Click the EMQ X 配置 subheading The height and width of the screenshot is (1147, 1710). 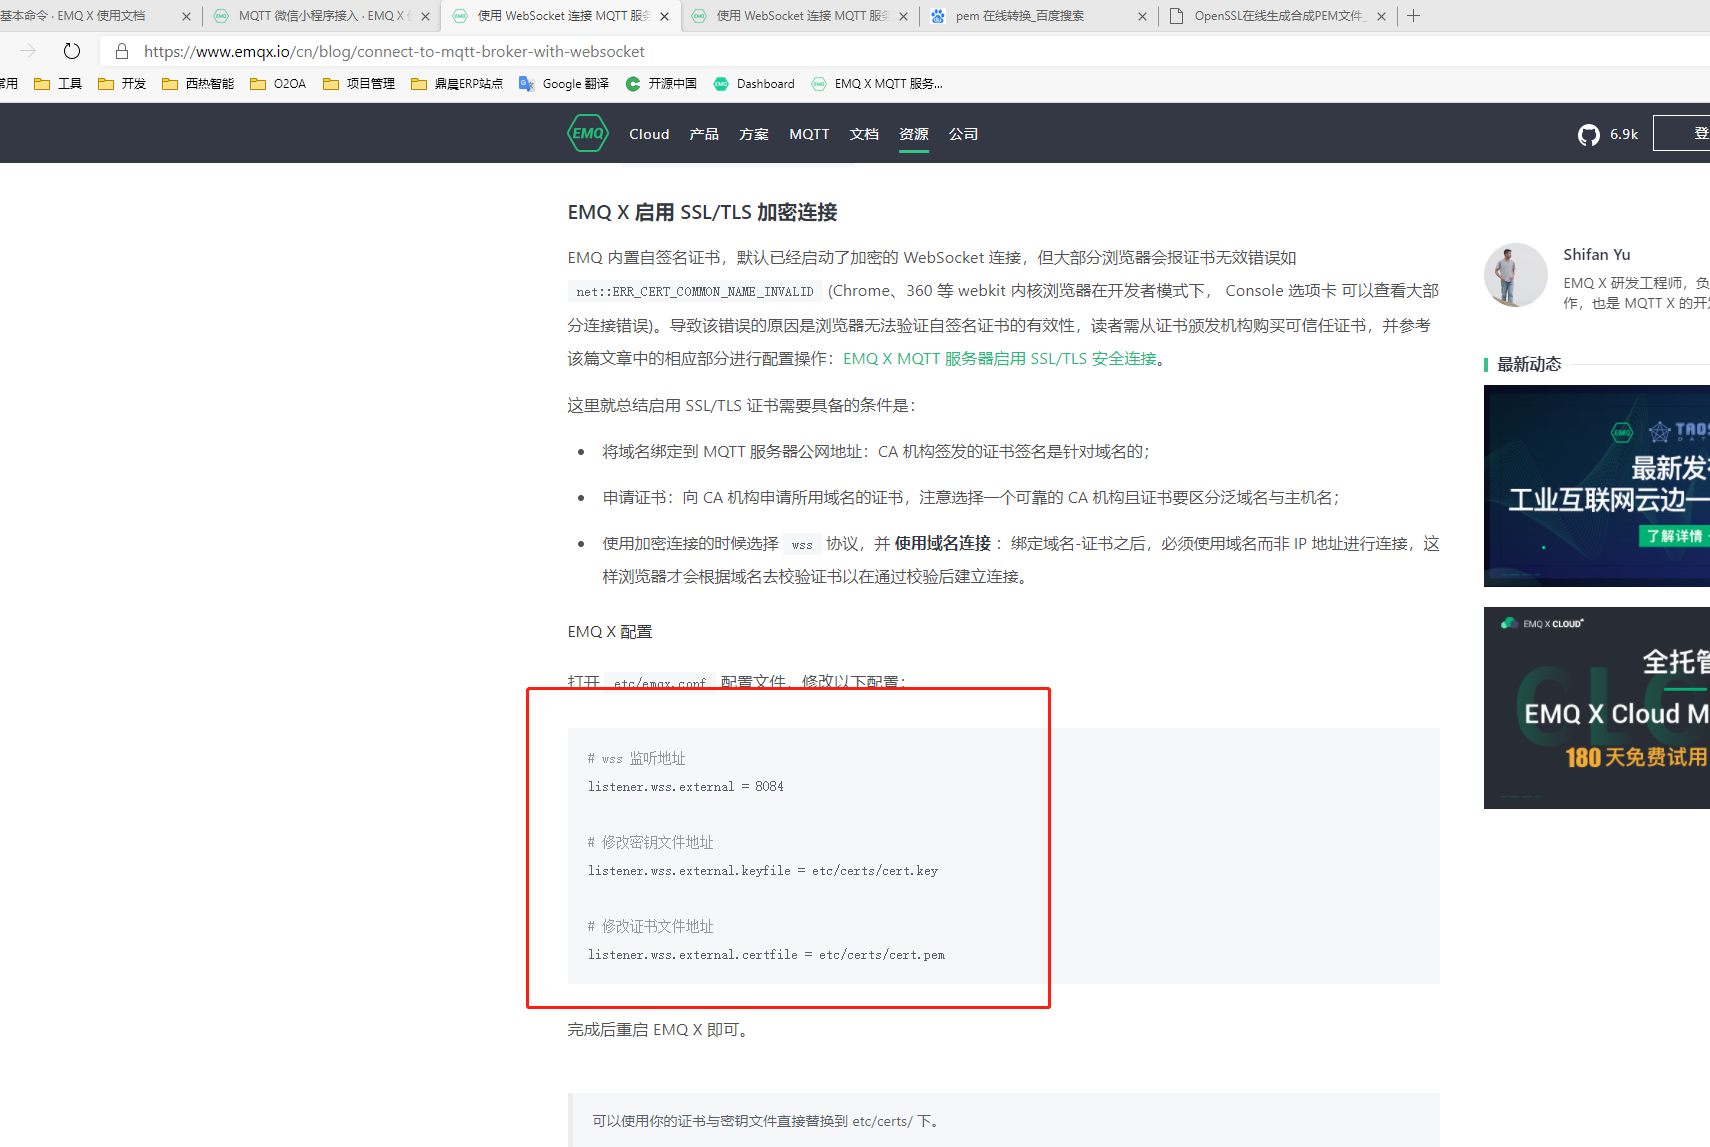point(610,631)
